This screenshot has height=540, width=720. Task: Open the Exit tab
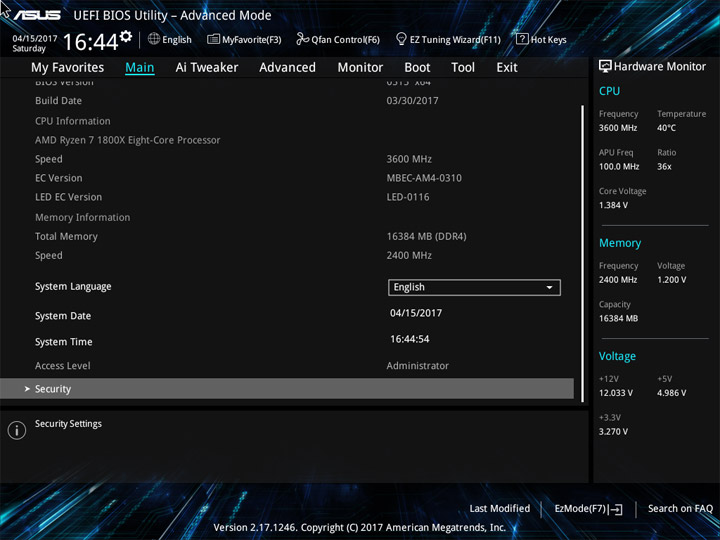pos(507,68)
